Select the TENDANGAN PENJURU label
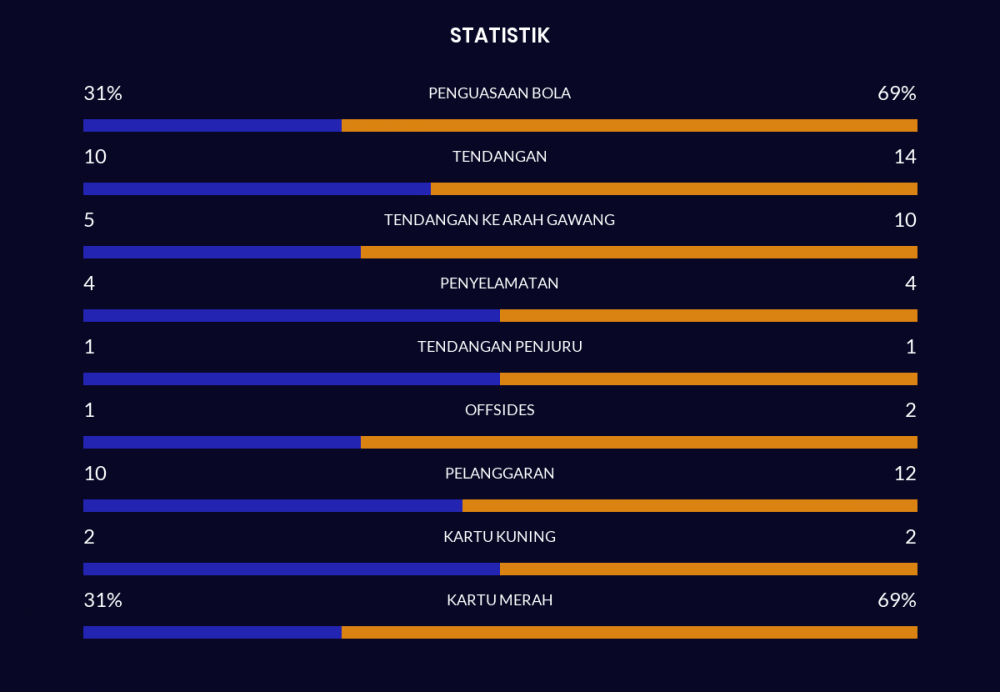This screenshot has height=692, width=1000. (499, 347)
